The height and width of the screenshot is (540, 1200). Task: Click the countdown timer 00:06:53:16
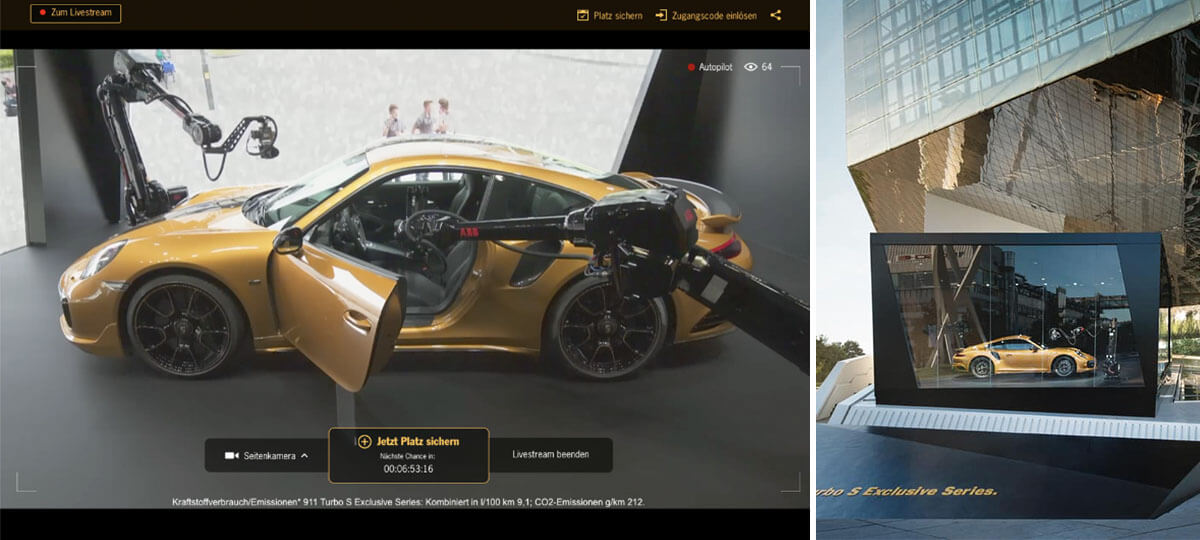tap(408, 468)
